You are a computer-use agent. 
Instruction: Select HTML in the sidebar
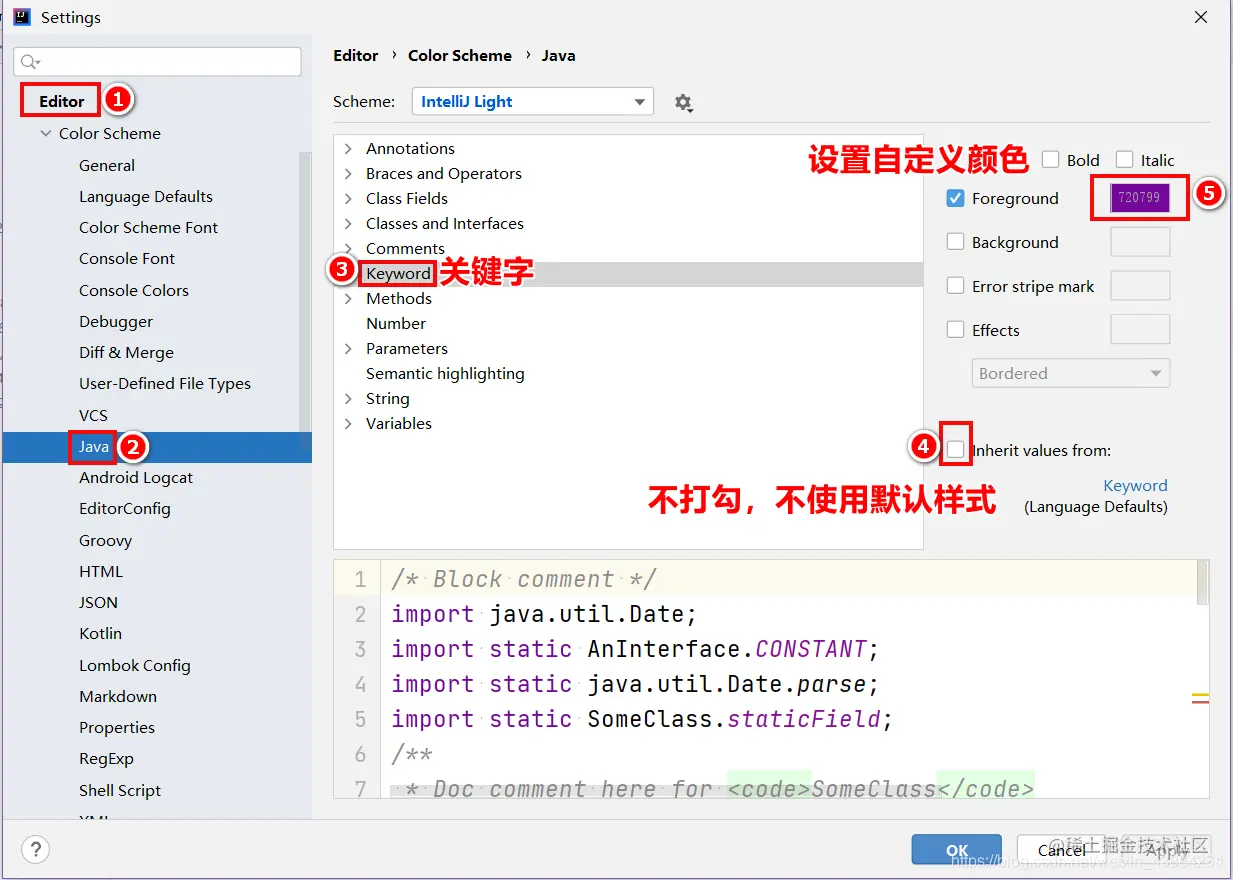coord(101,571)
